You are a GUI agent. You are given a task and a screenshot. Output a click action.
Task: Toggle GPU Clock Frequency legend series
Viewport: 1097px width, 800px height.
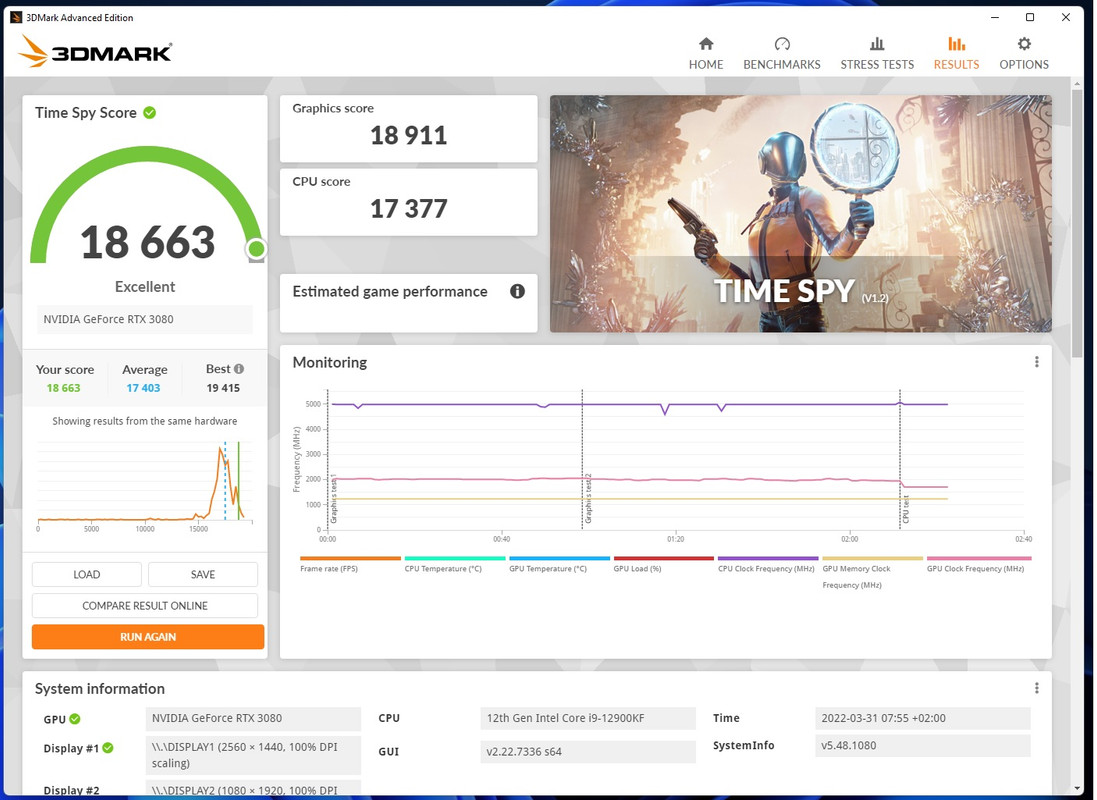[978, 565]
